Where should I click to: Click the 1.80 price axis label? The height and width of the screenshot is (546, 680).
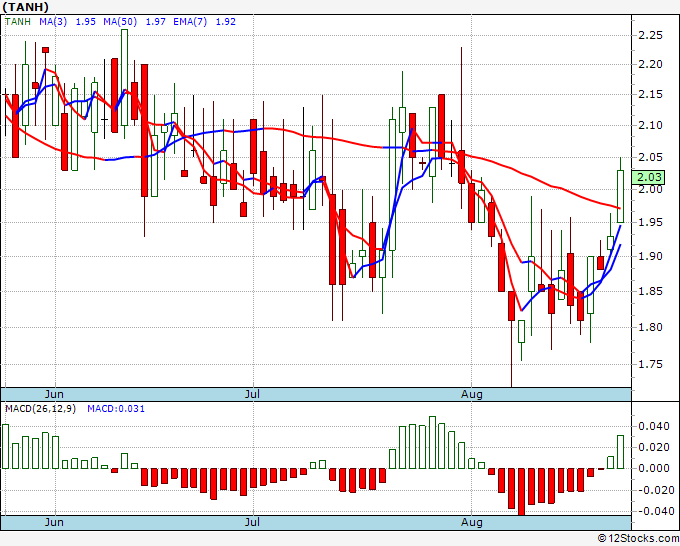coord(651,327)
